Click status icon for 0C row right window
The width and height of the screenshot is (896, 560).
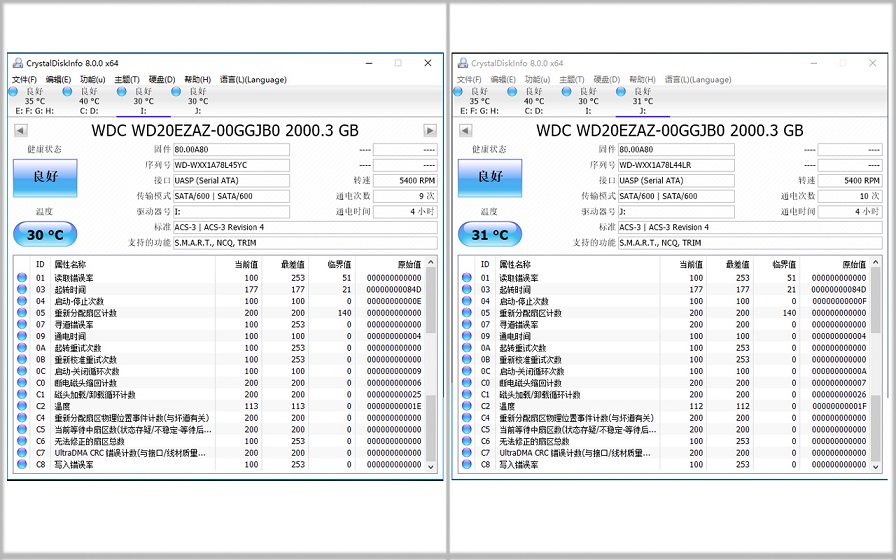[467, 371]
